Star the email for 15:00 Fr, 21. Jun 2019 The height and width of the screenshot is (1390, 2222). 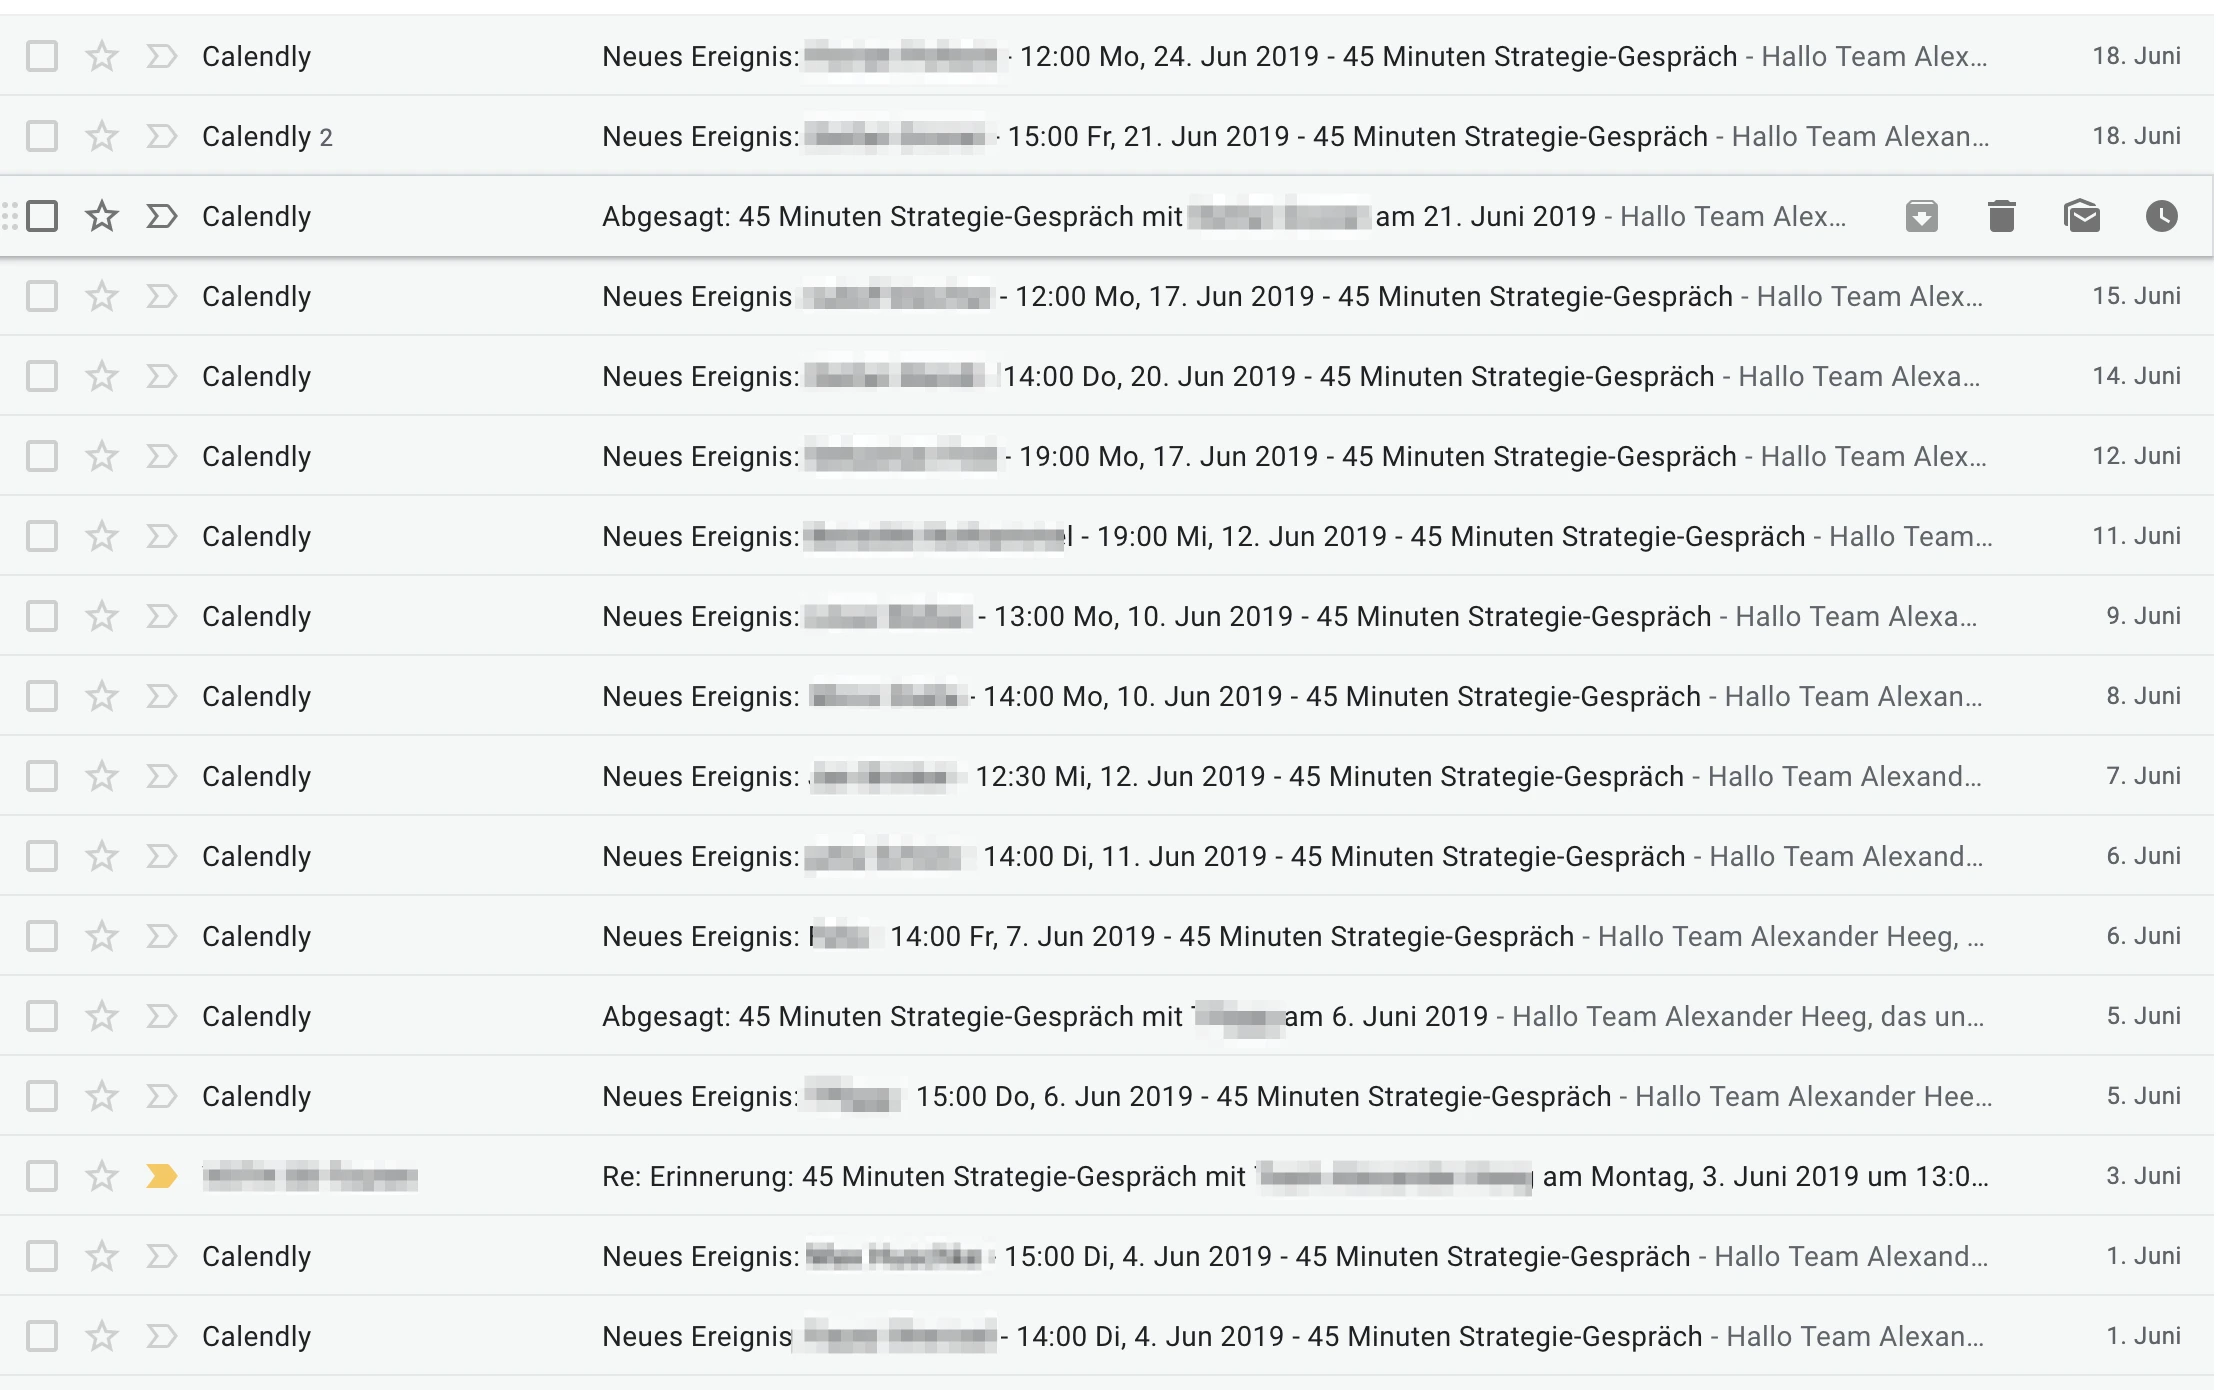102,136
